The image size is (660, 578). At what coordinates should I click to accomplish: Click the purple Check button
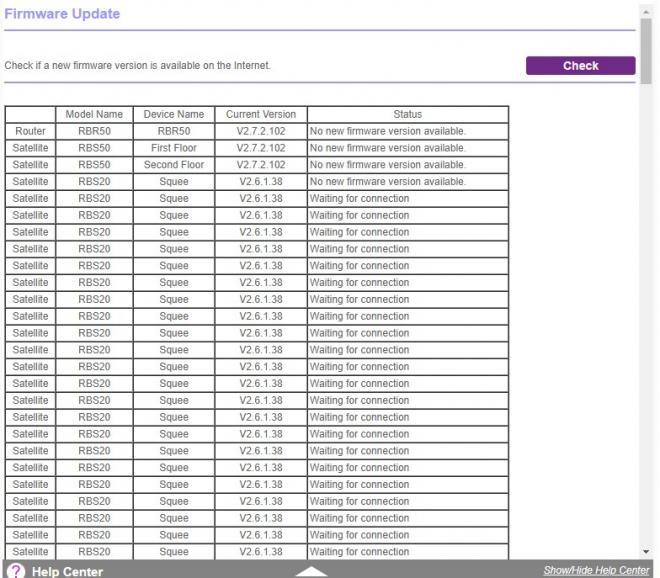(x=580, y=66)
